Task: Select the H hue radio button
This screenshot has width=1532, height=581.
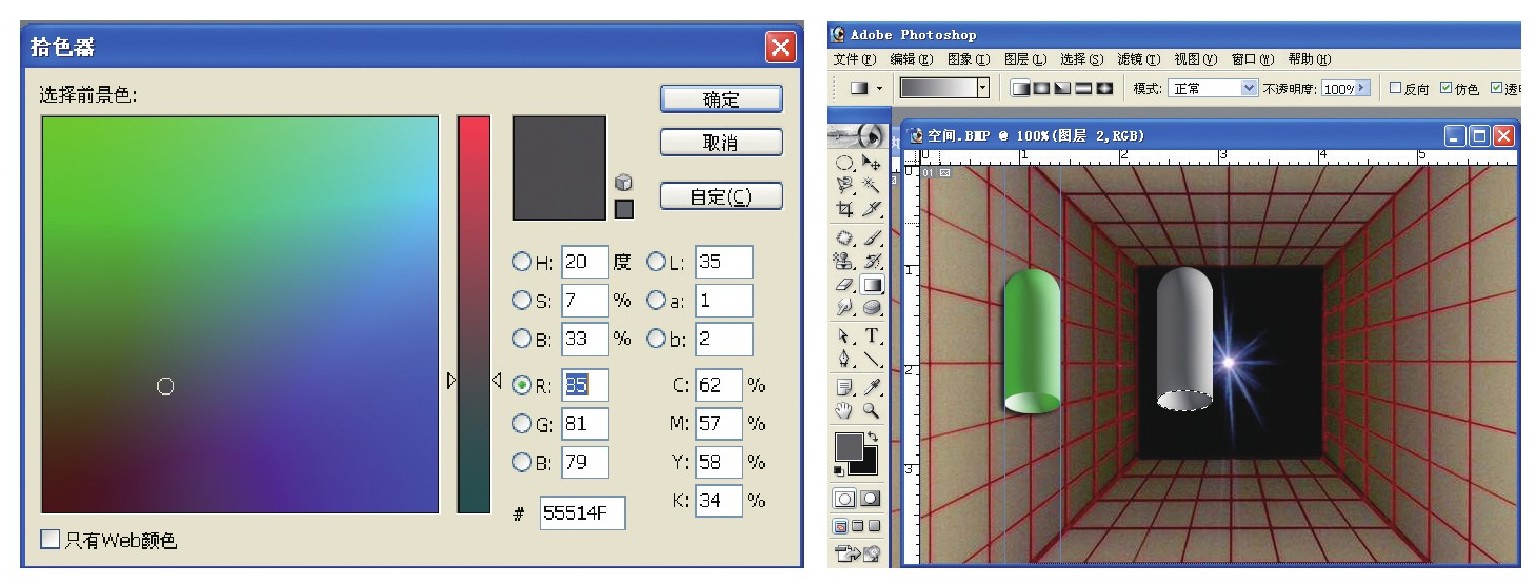Action: click(x=522, y=262)
